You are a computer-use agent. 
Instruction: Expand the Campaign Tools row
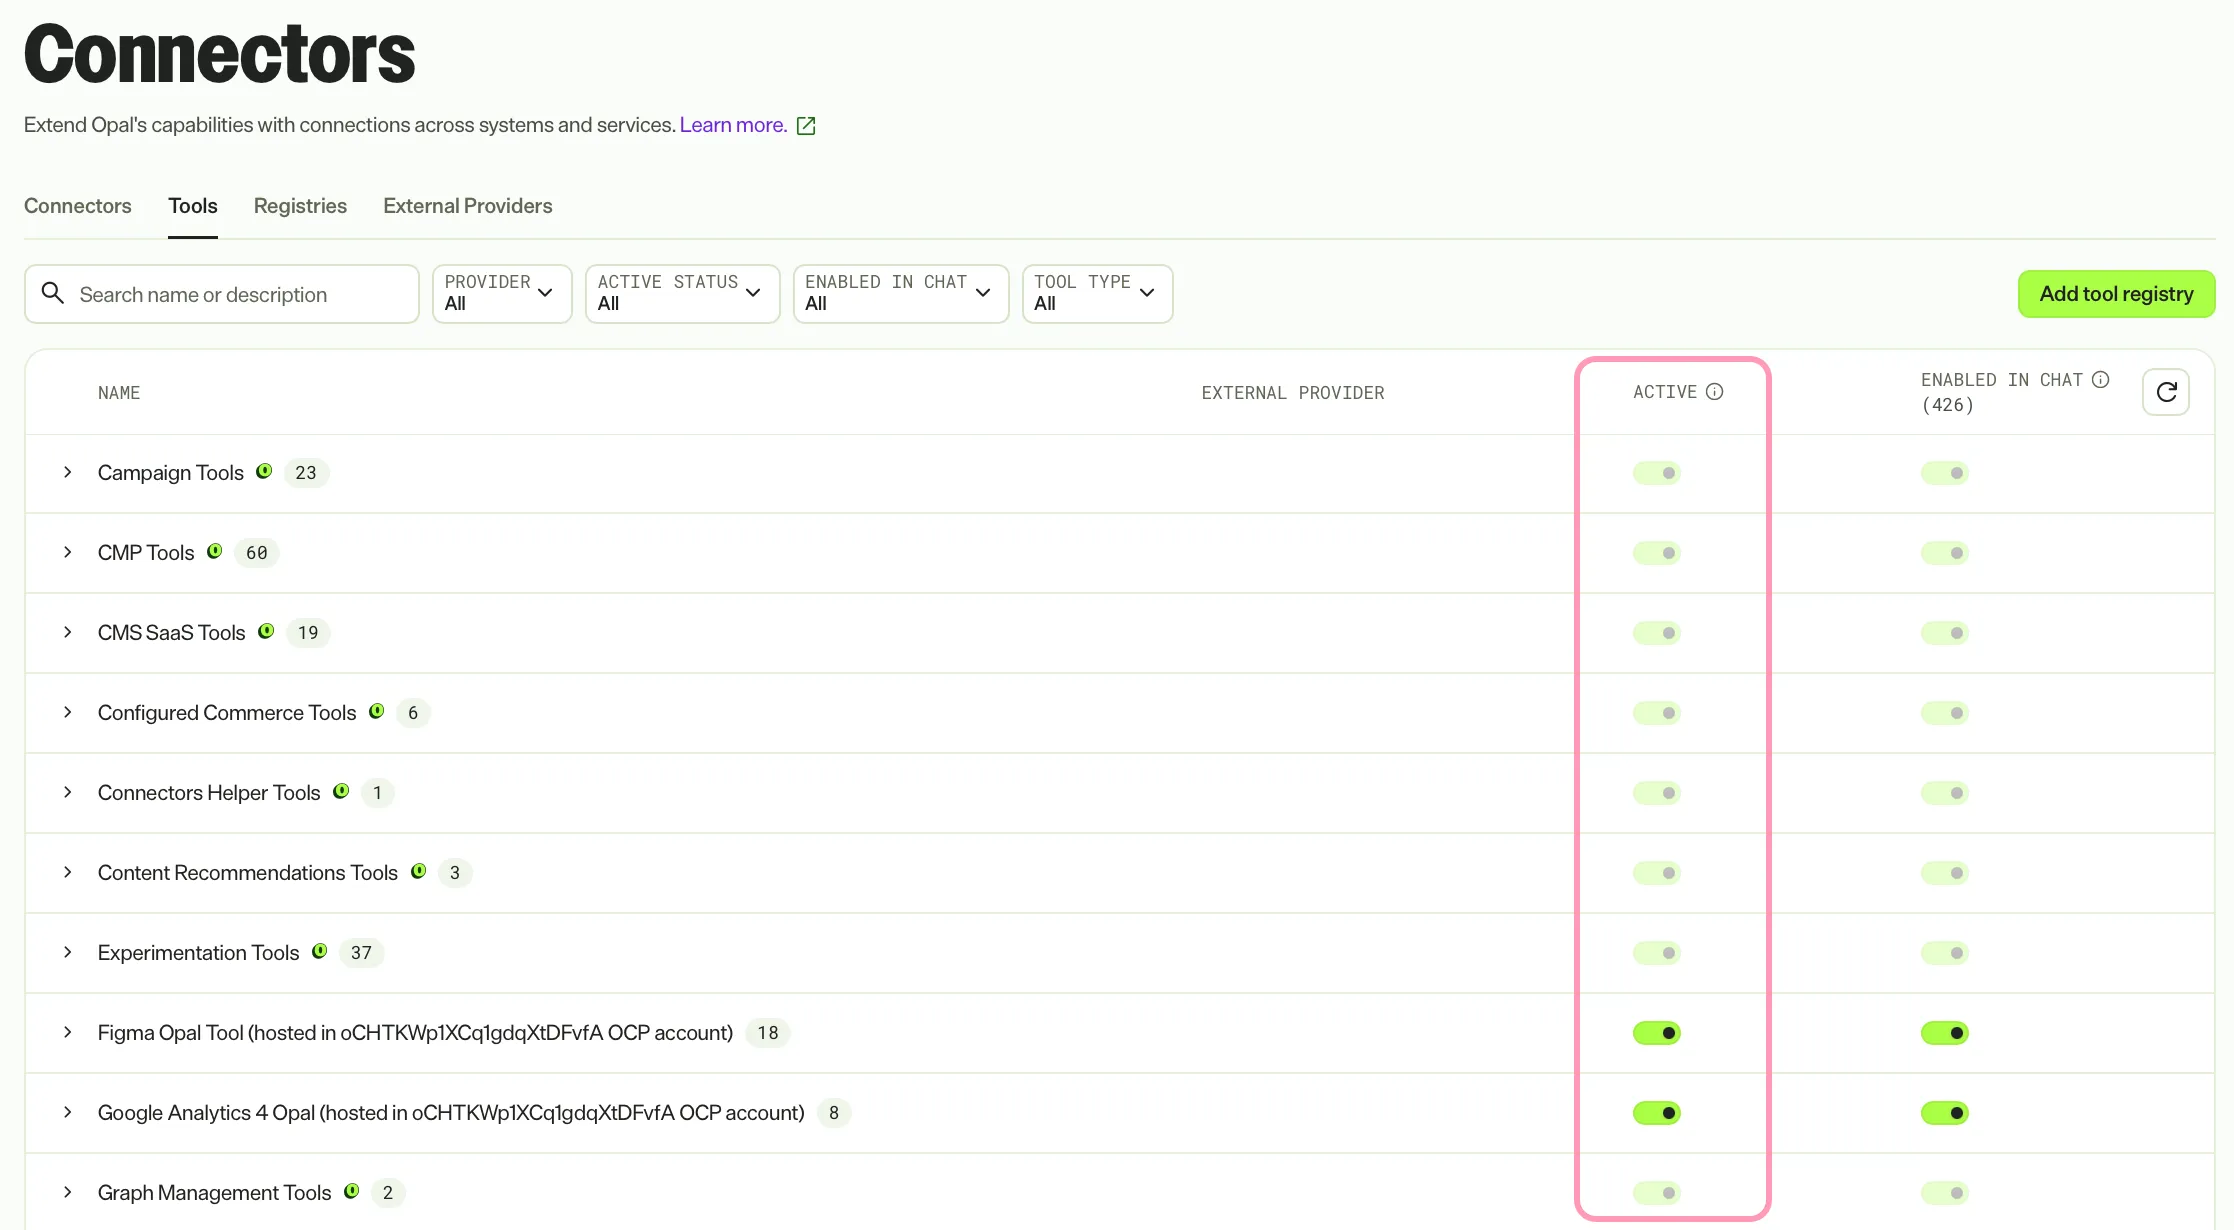68,472
